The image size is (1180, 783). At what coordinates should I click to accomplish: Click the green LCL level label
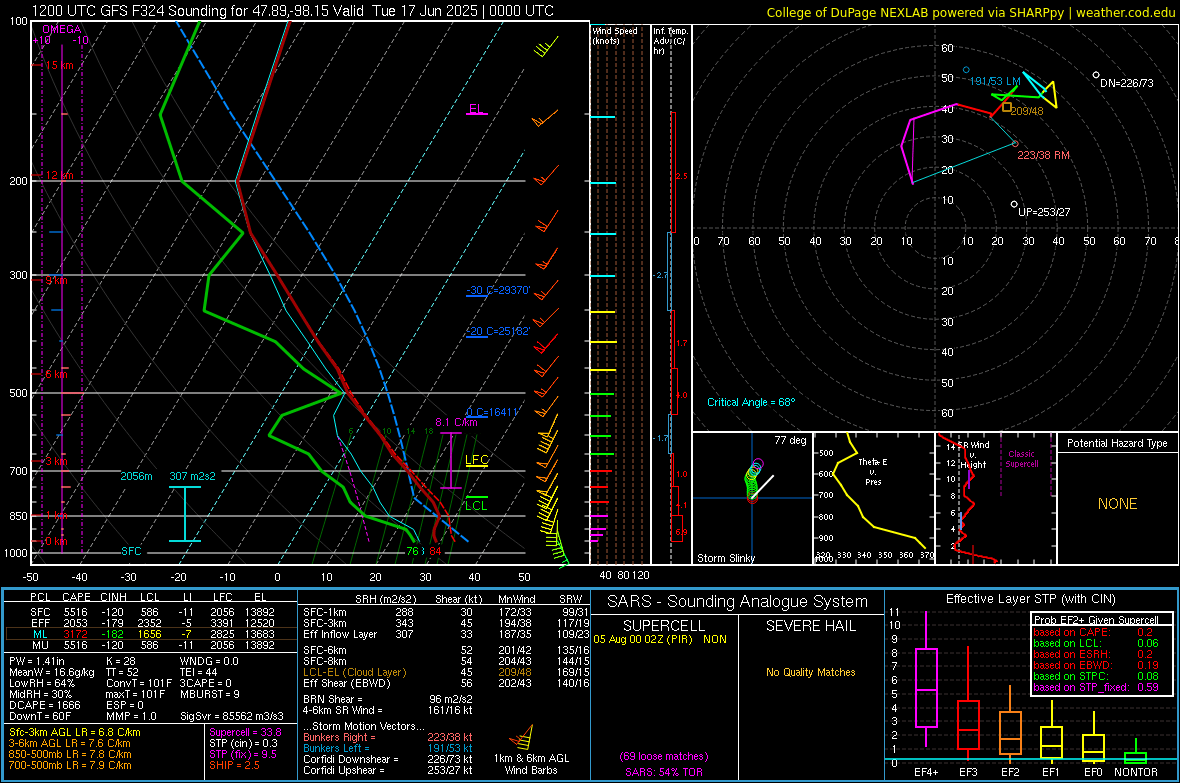tap(476, 505)
